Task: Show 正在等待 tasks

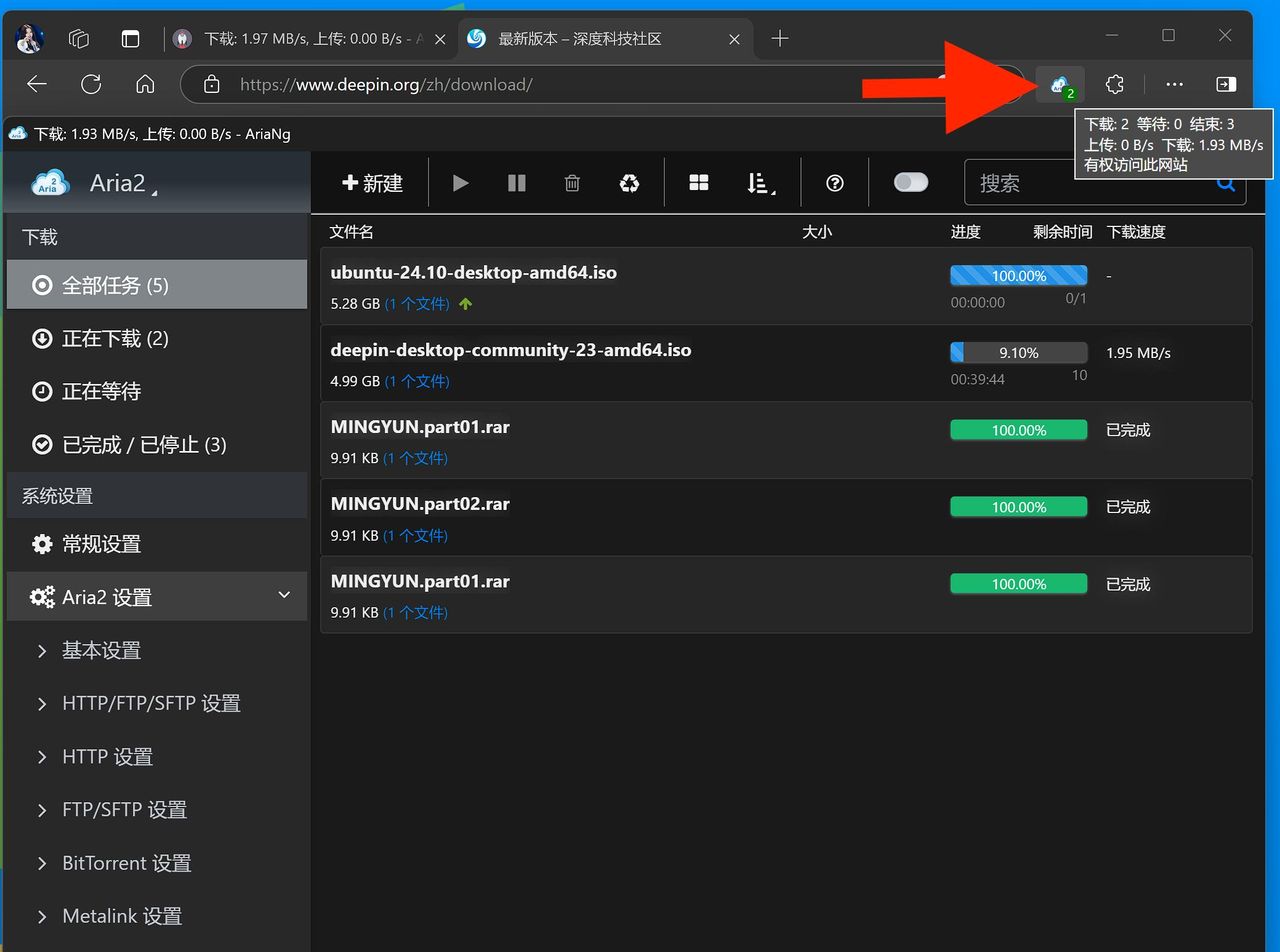Action: [x=157, y=391]
